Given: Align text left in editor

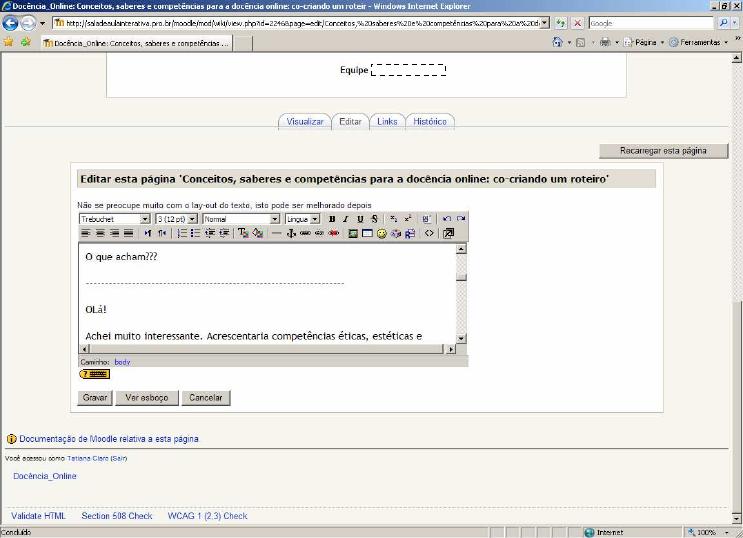Looking at the screenshot, I should tap(86, 233).
